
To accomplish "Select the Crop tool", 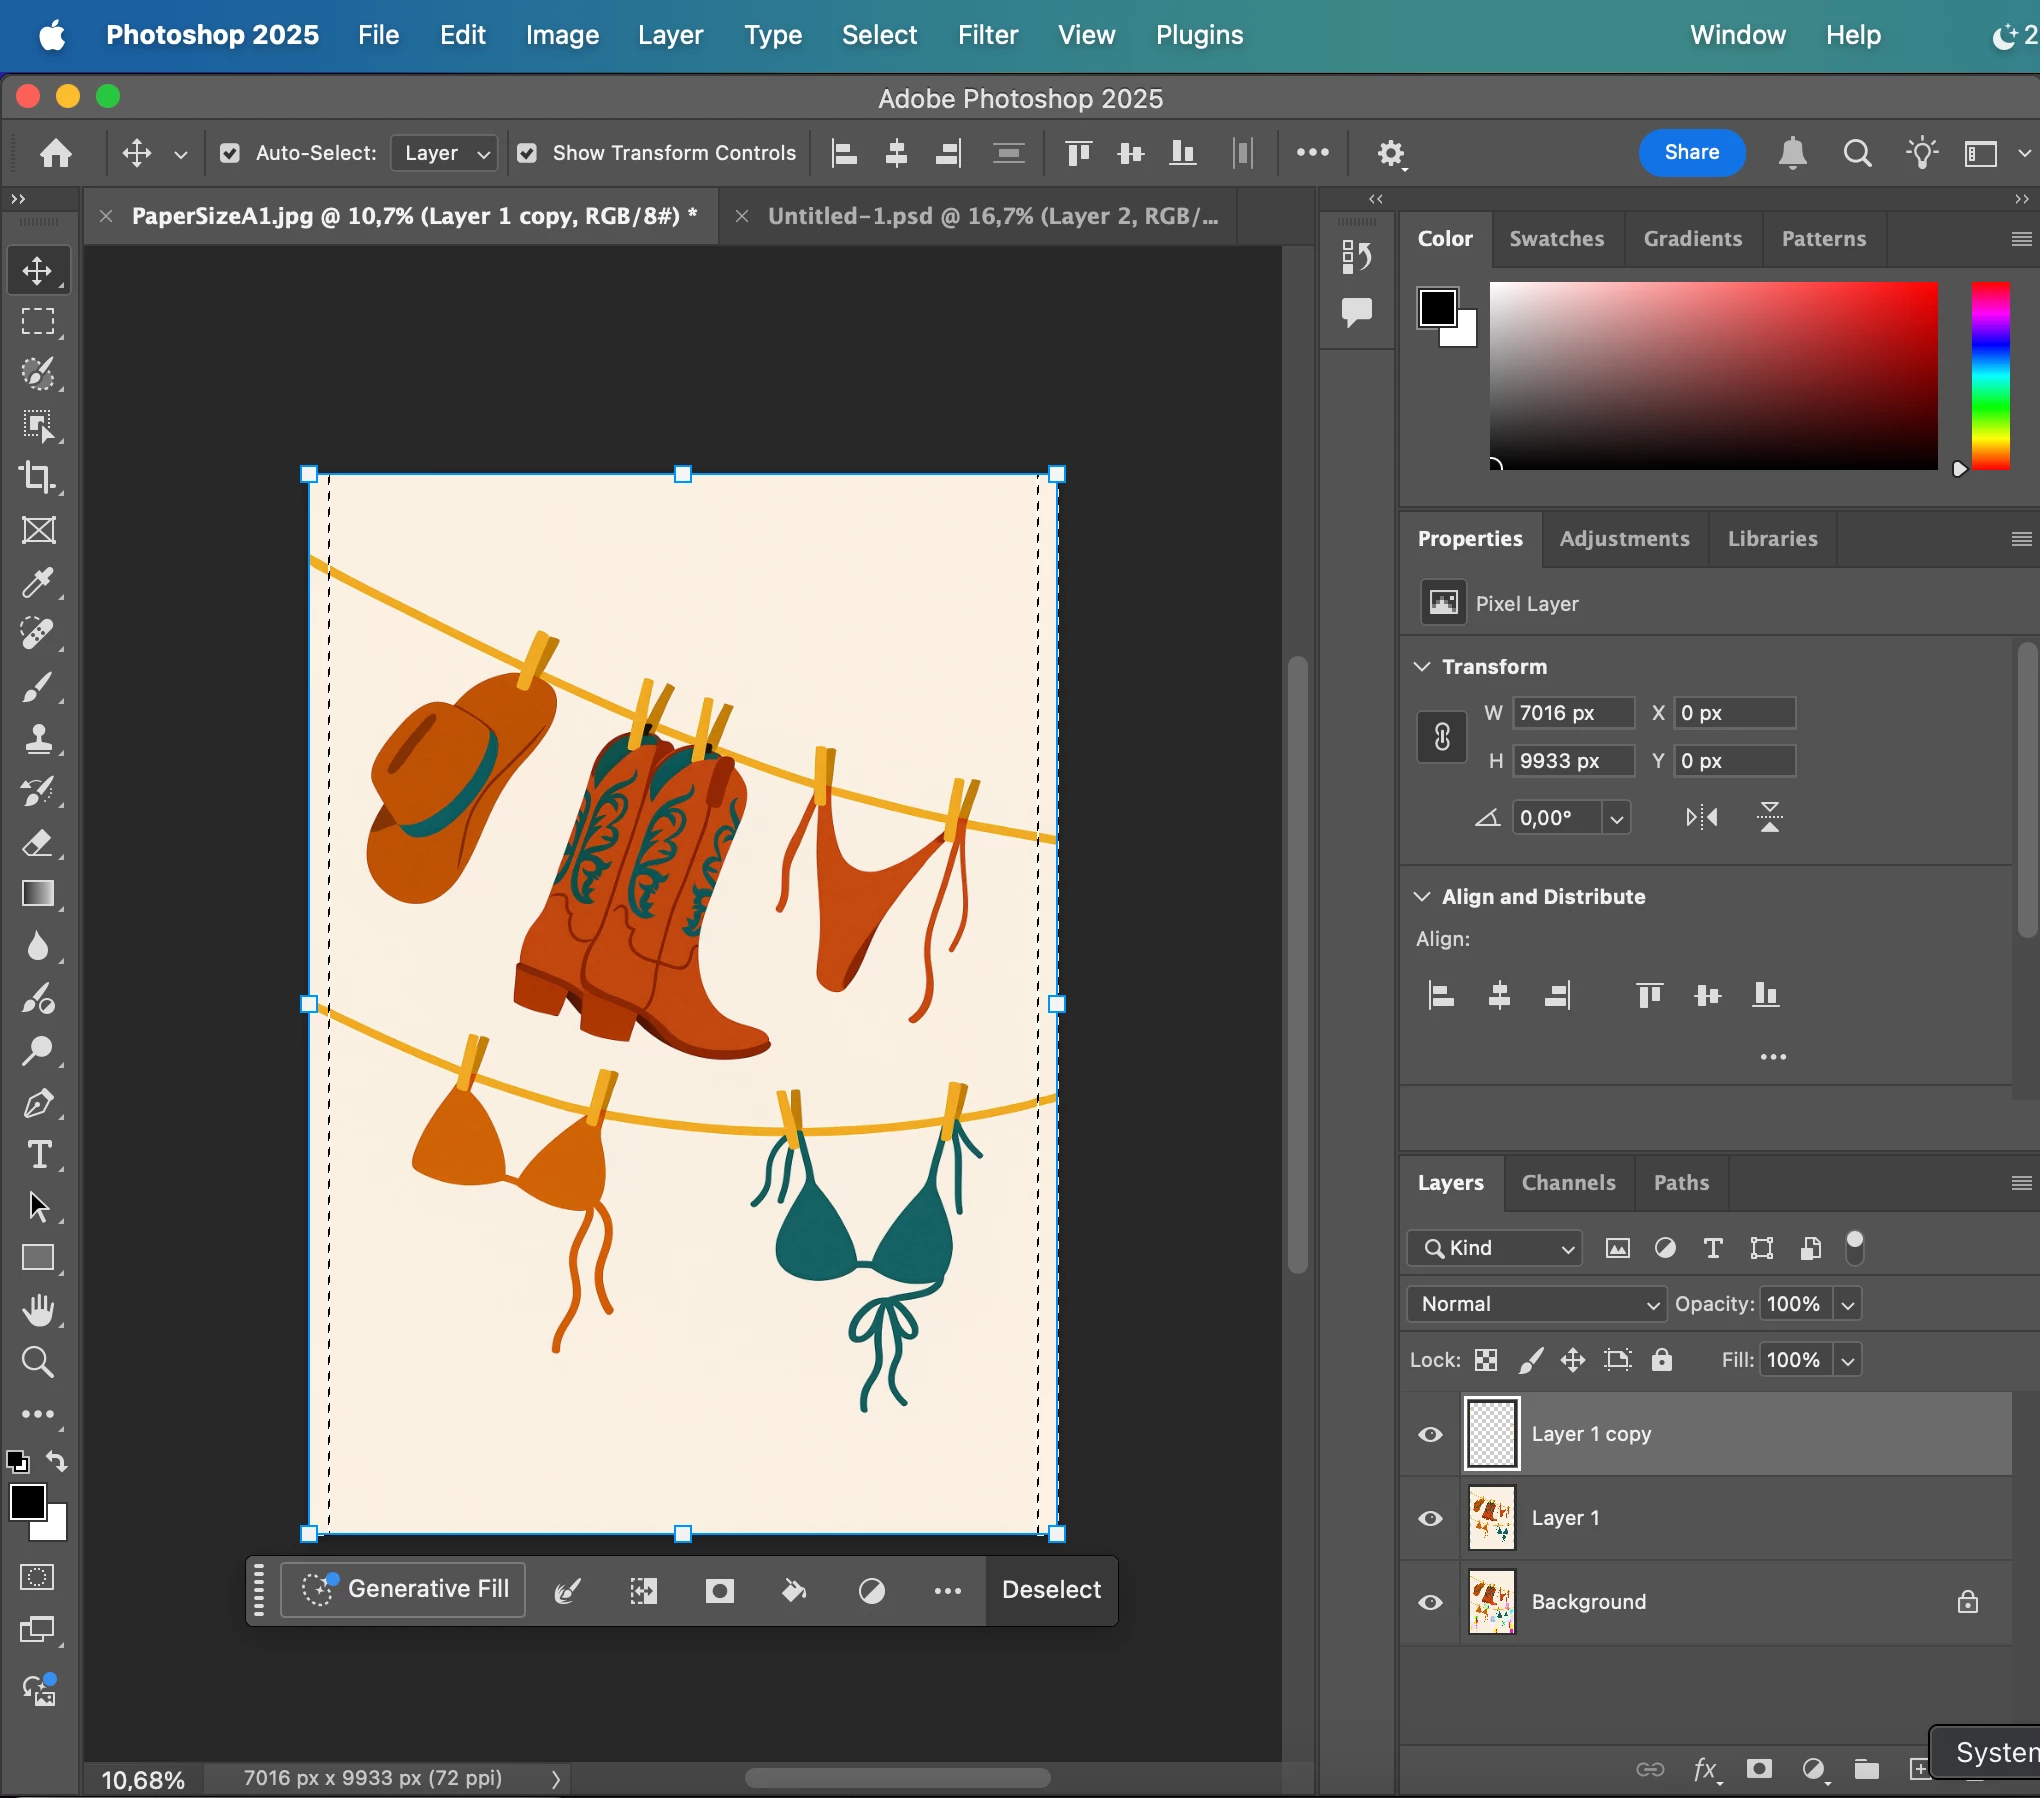I will pos(38,477).
